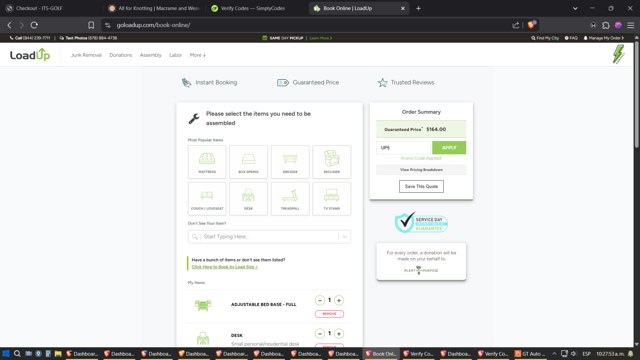This screenshot has width=640, height=360.
Task: Close the Book Online | LoadUp tab
Action: click(x=402, y=8)
